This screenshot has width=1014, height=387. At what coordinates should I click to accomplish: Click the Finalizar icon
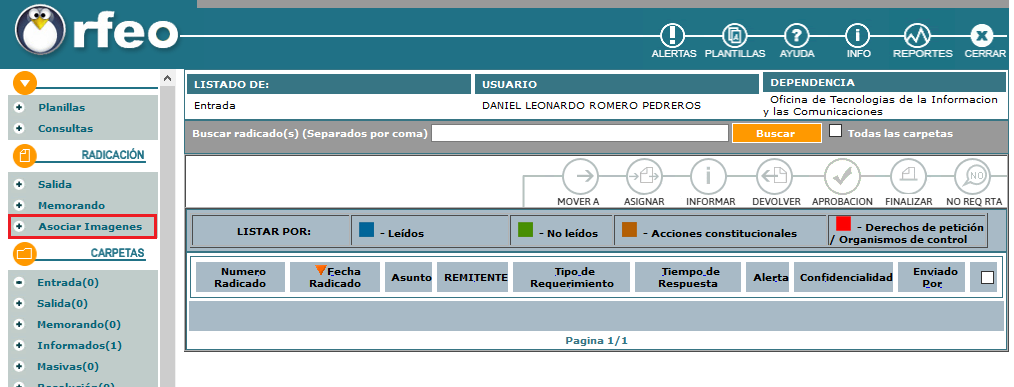[908, 176]
